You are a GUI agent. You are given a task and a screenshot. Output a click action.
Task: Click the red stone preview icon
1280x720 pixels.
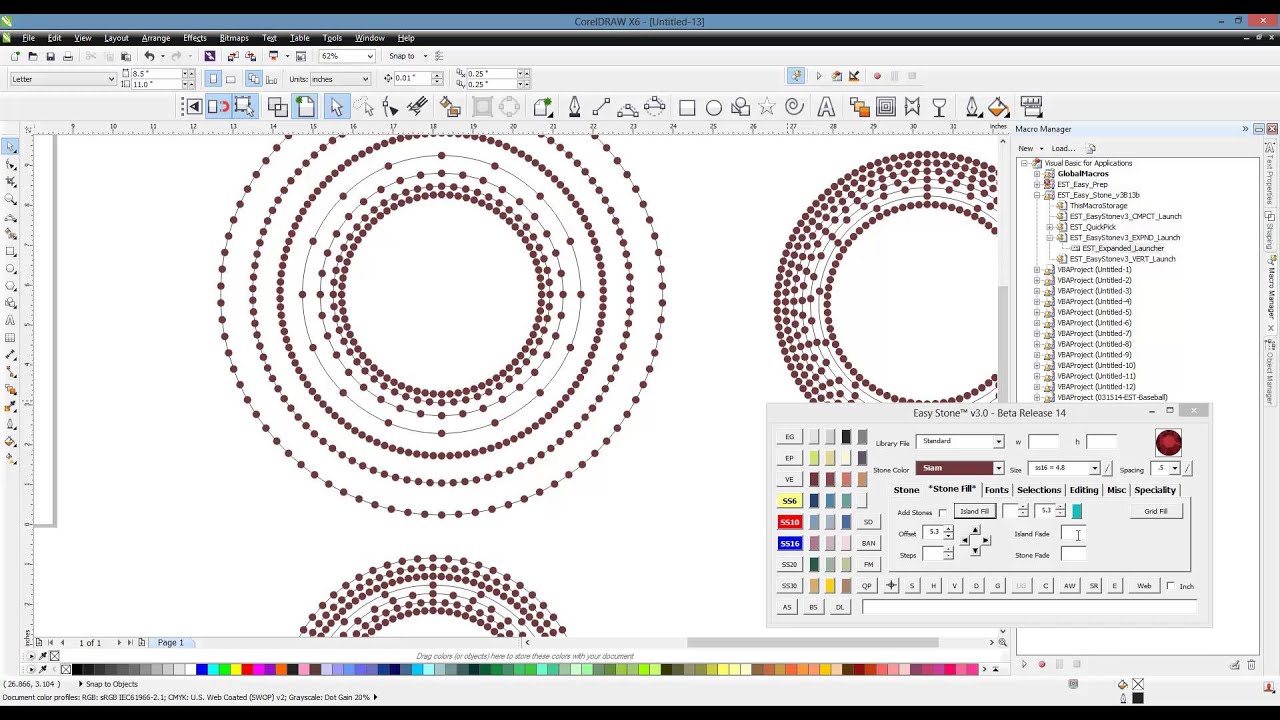1168,443
